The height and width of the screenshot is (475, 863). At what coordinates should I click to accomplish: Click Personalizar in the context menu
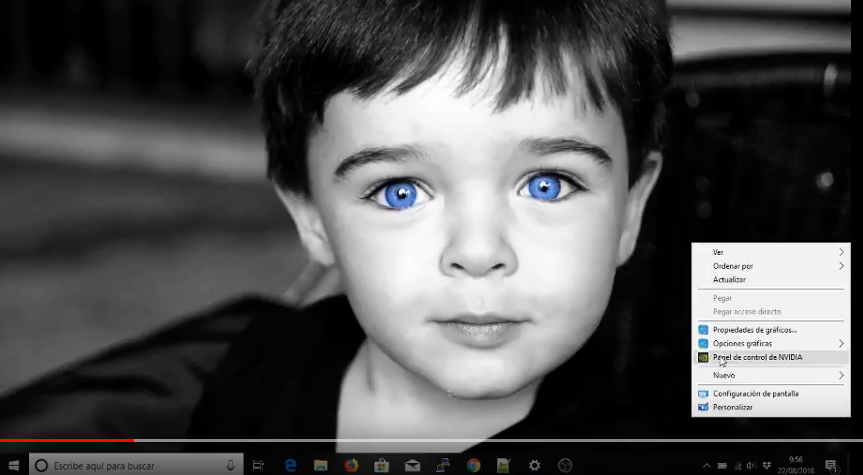point(733,407)
